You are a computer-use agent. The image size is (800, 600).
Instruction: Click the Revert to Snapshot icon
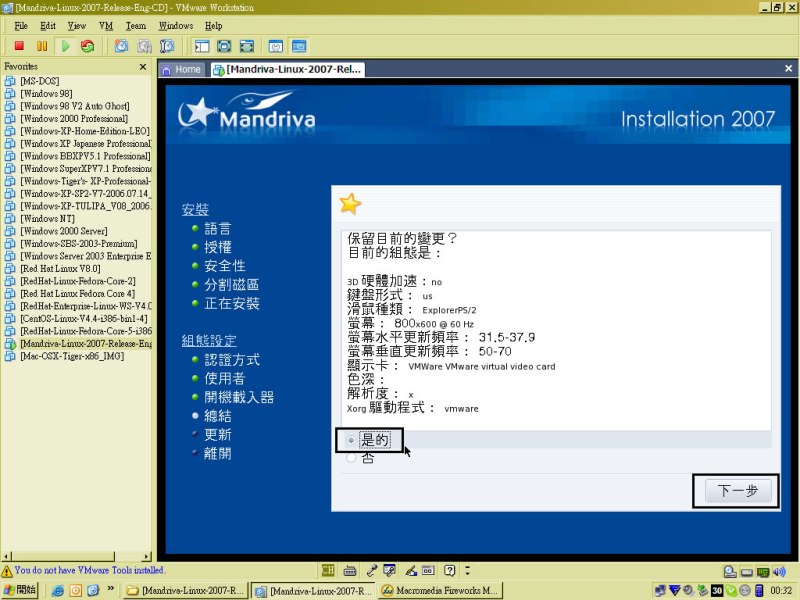[144, 46]
